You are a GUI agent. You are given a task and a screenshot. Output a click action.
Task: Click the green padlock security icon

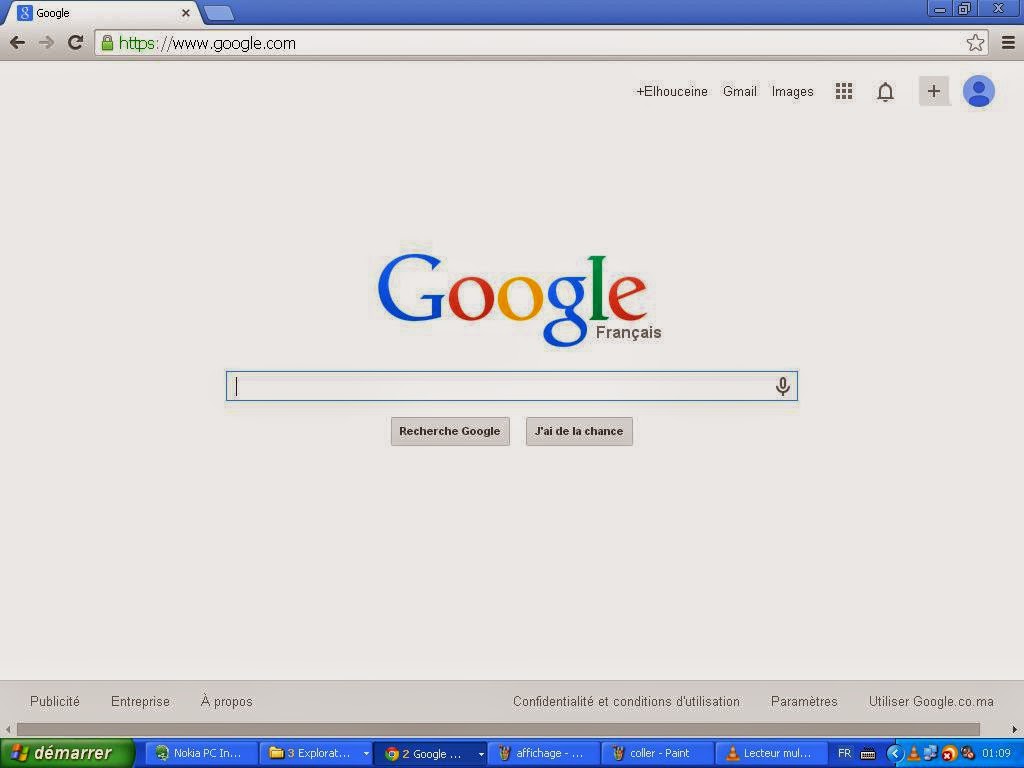point(107,43)
